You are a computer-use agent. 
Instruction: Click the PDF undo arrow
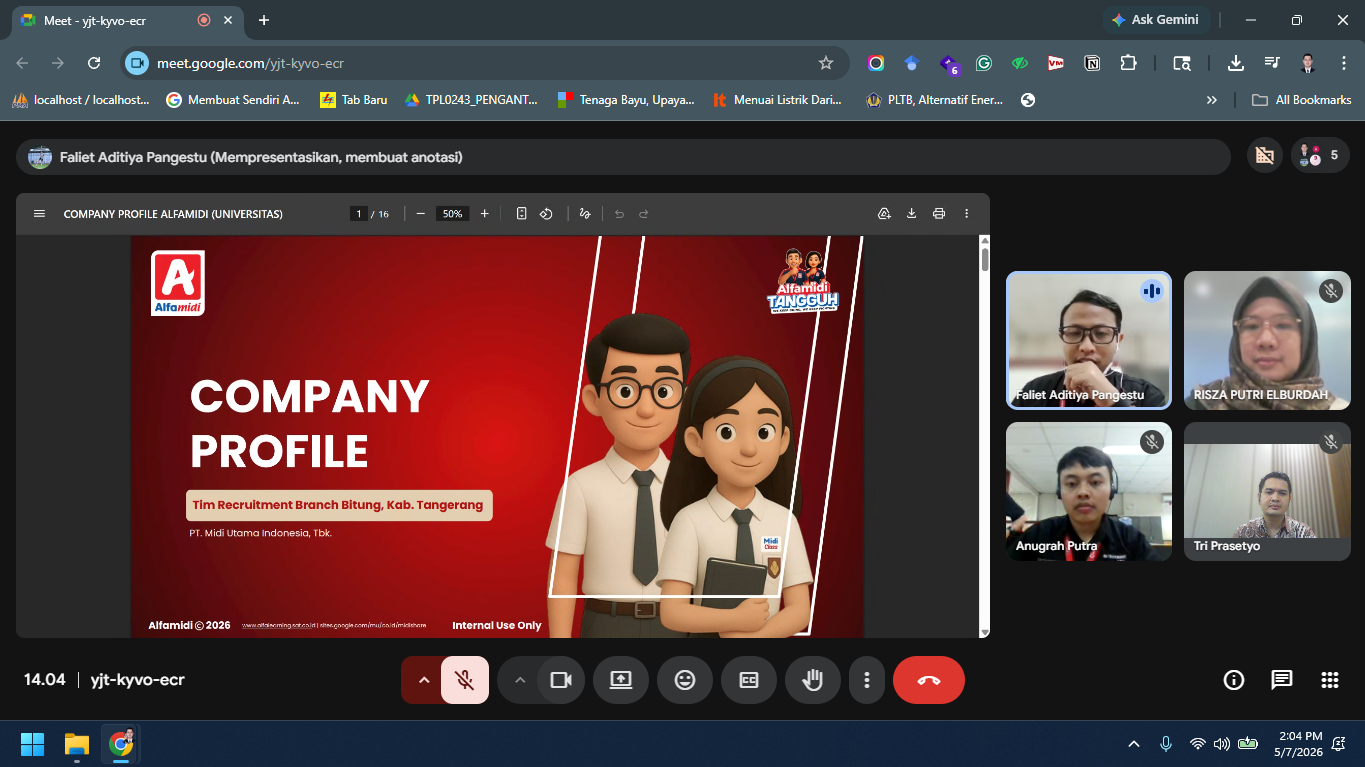pyautogui.click(x=619, y=214)
